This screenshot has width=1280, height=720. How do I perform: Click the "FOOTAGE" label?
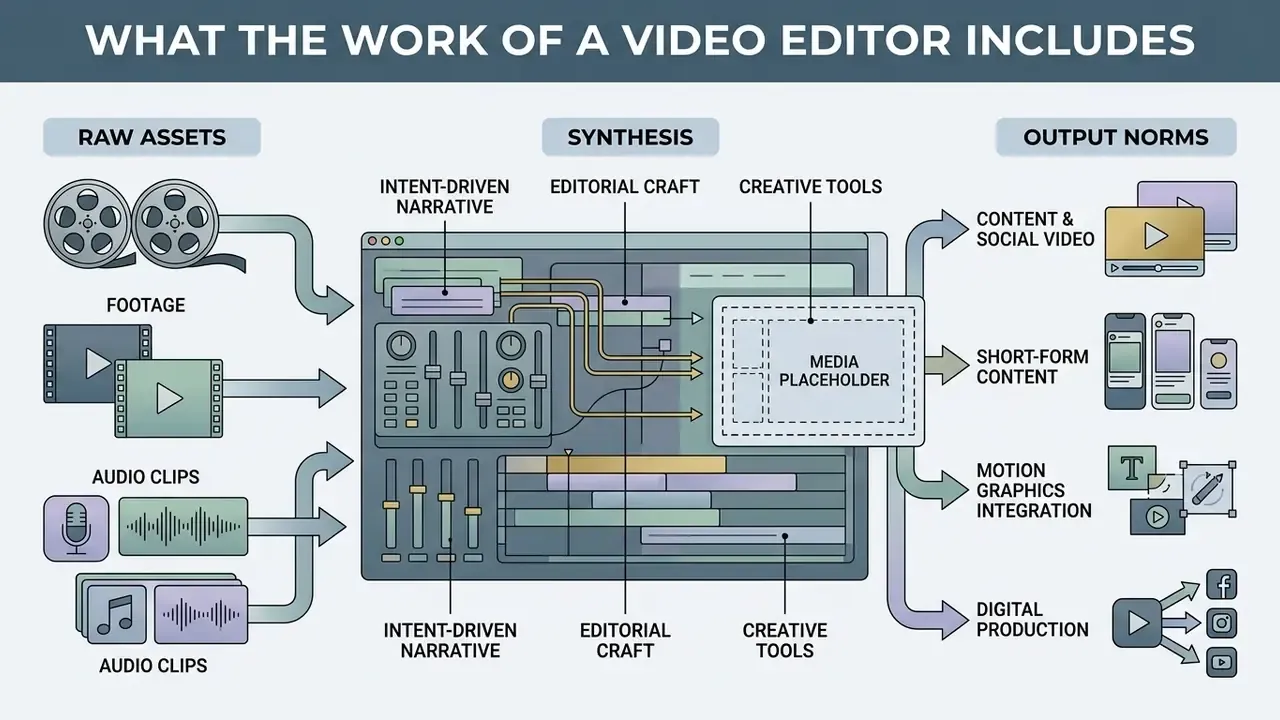pyautogui.click(x=146, y=305)
